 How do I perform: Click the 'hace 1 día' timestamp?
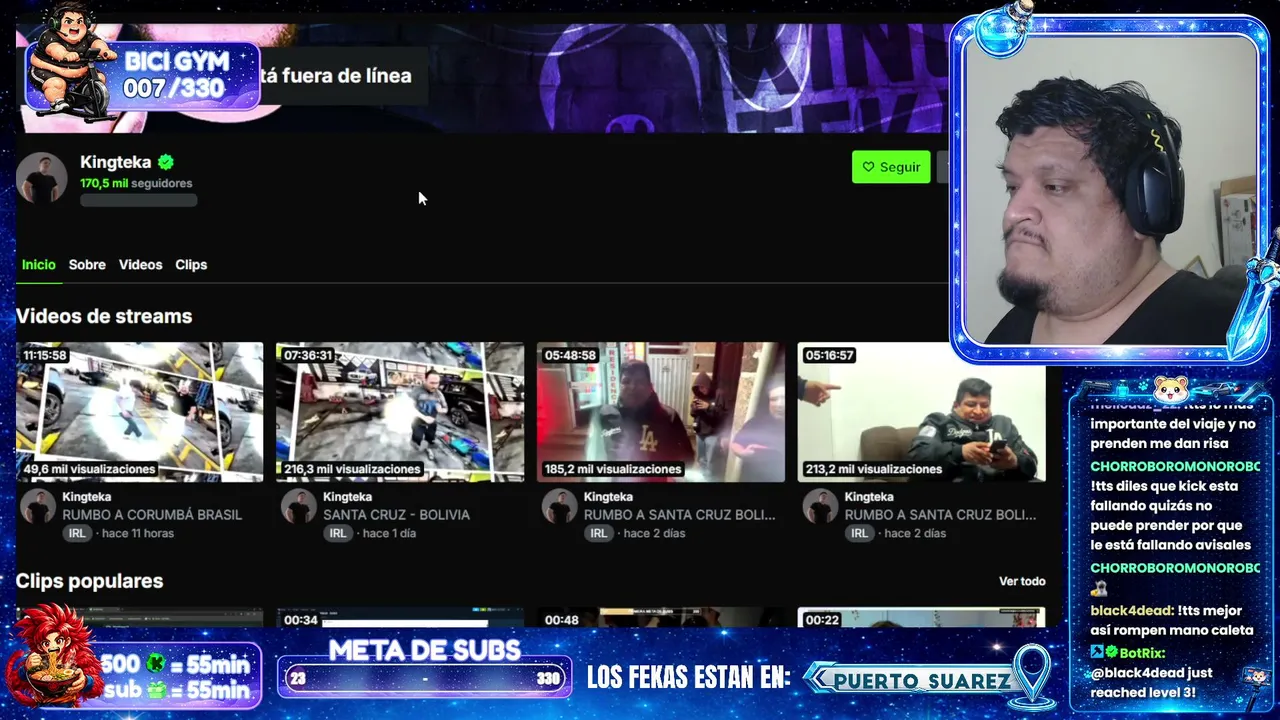389,533
